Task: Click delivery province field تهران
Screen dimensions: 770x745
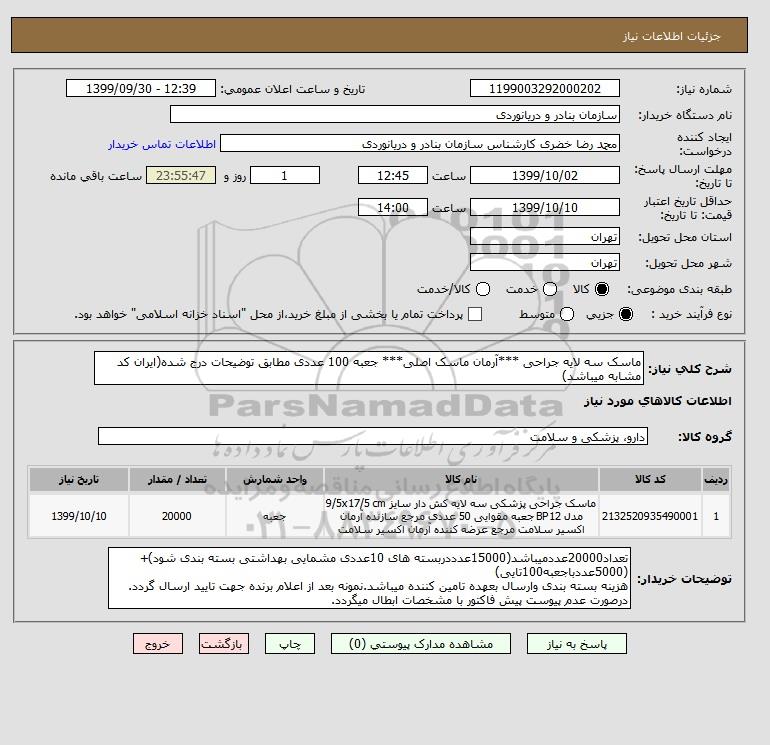Action: pyautogui.click(x=545, y=237)
